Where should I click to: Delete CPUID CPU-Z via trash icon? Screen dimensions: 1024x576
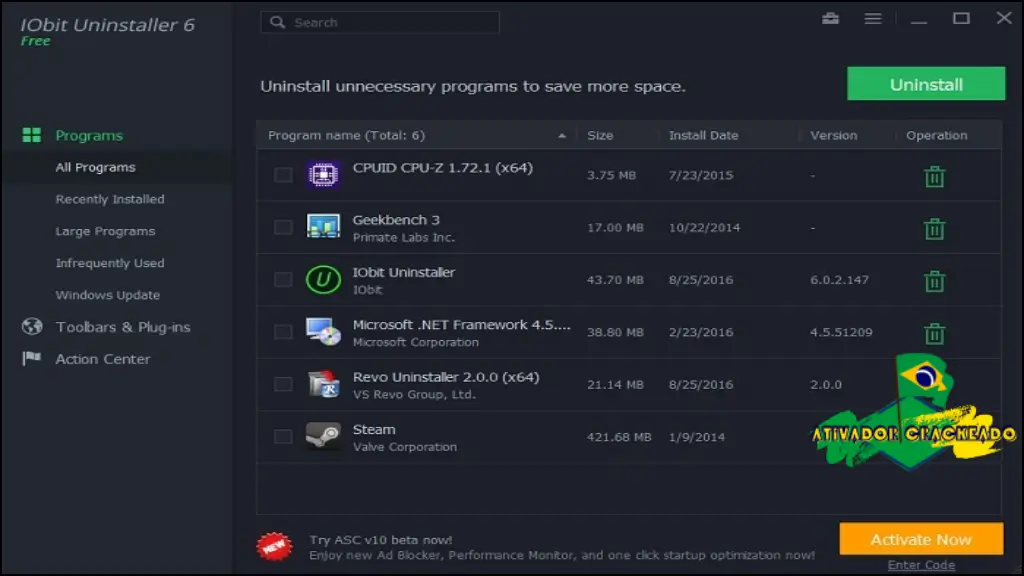935,176
